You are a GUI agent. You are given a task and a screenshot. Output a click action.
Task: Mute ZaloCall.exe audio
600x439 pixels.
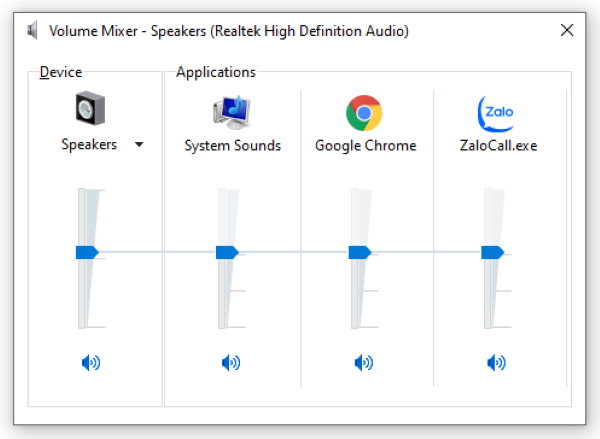tap(496, 362)
